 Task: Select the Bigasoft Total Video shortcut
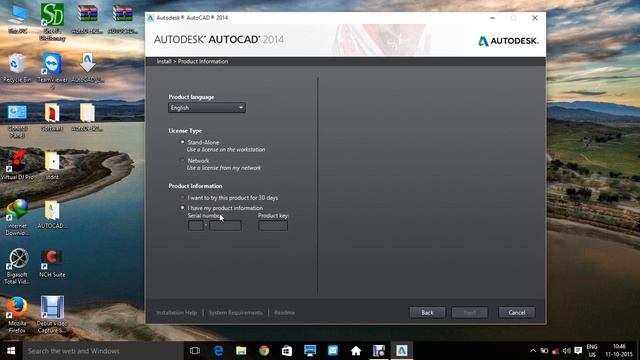(x=18, y=266)
